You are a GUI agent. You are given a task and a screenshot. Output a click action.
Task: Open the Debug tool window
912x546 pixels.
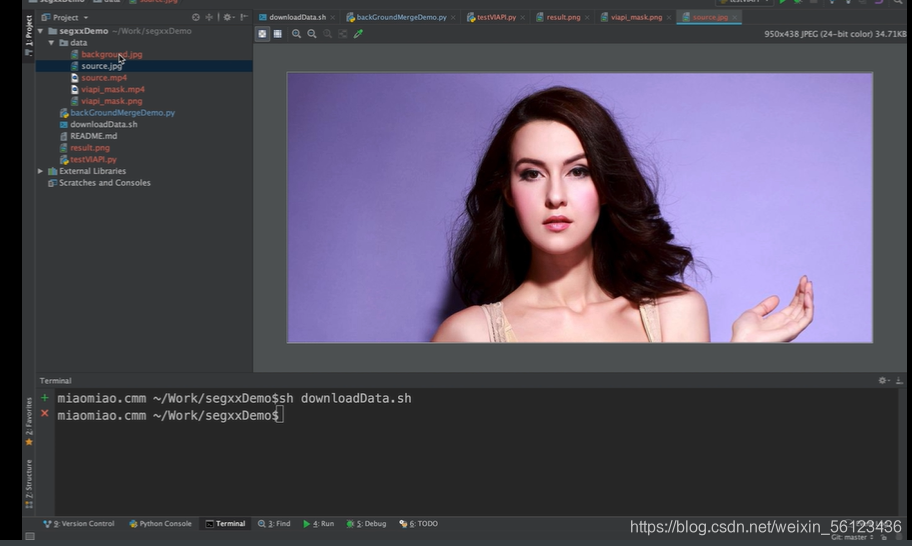coord(366,523)
